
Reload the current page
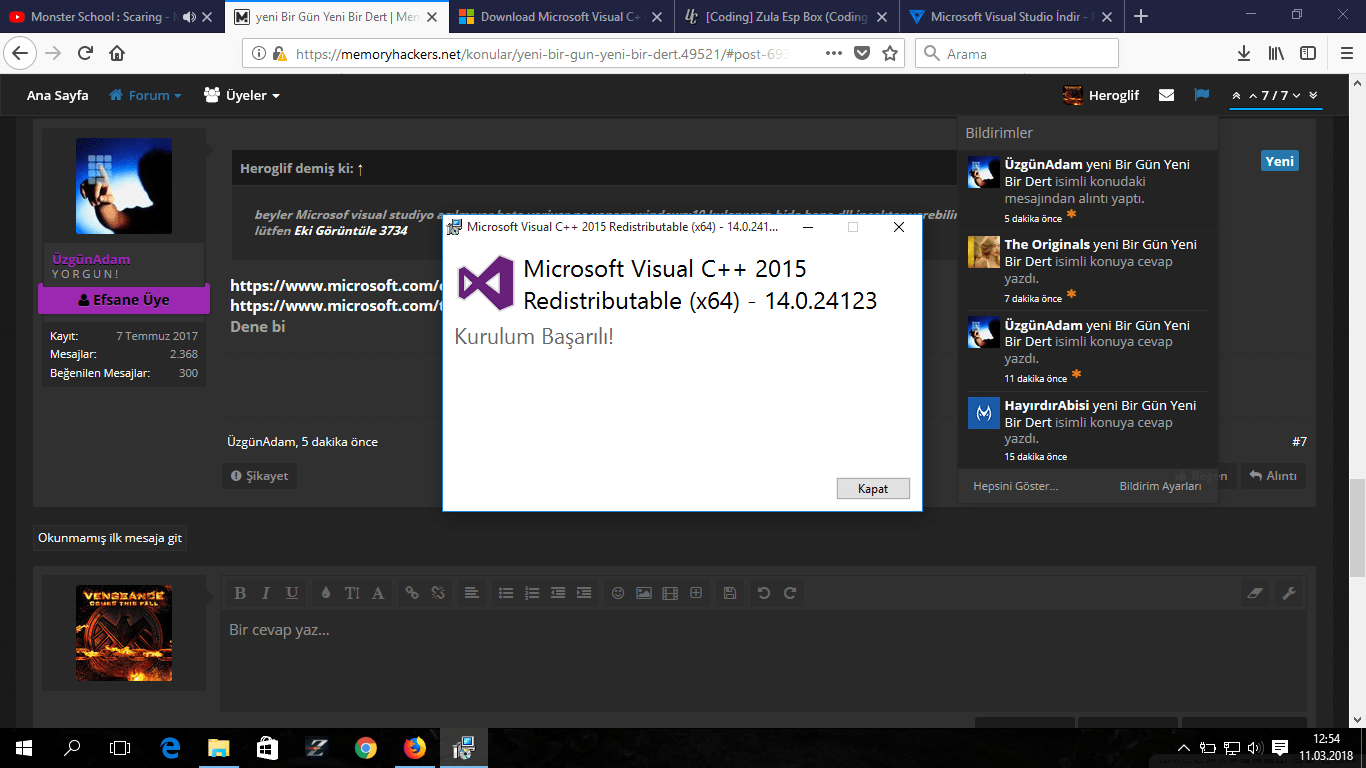pyautogui.click(x=86, y=54)
